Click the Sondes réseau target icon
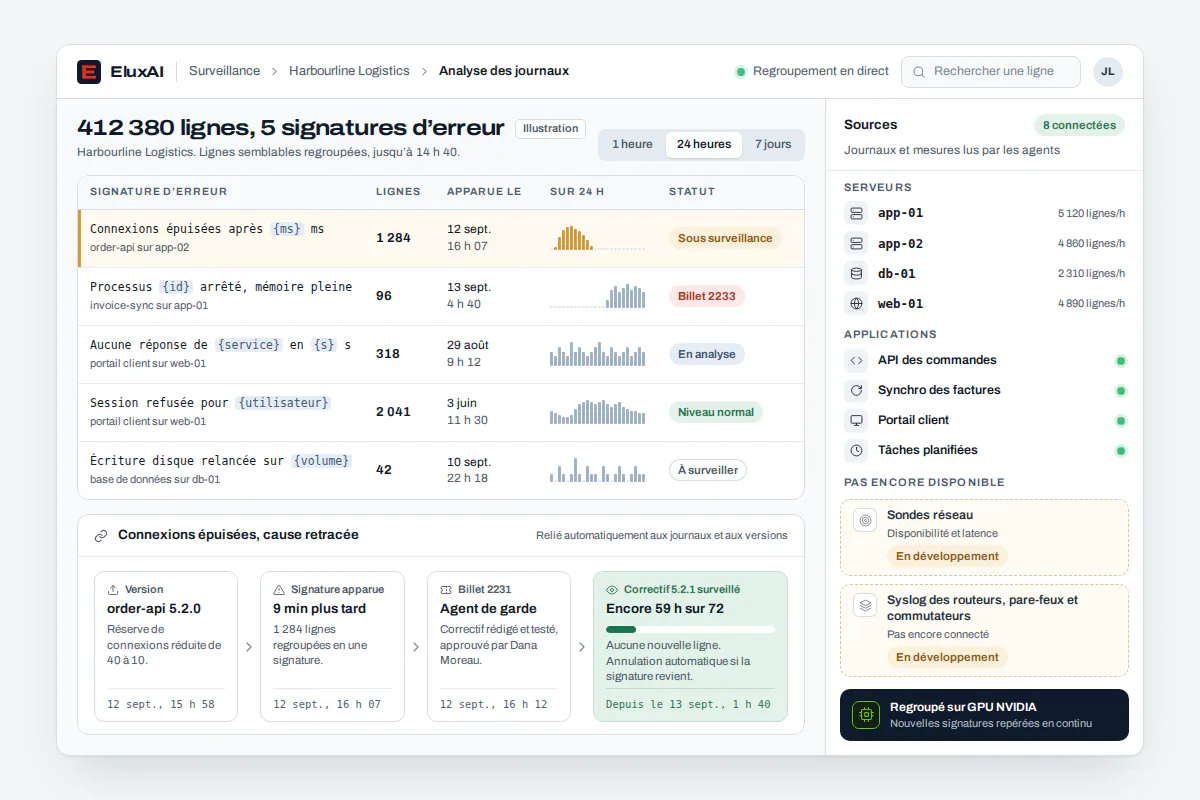 click(x=865, y=520)
